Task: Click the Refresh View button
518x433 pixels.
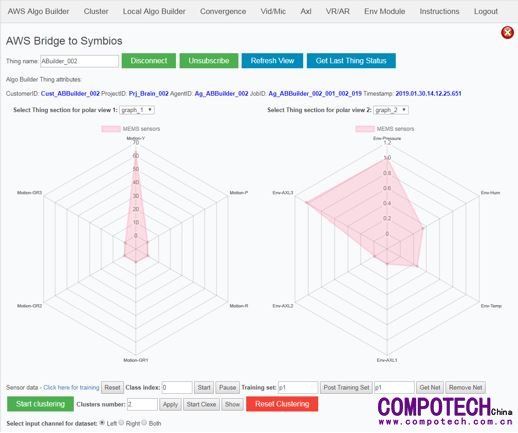Action: [x=272, y=61]
